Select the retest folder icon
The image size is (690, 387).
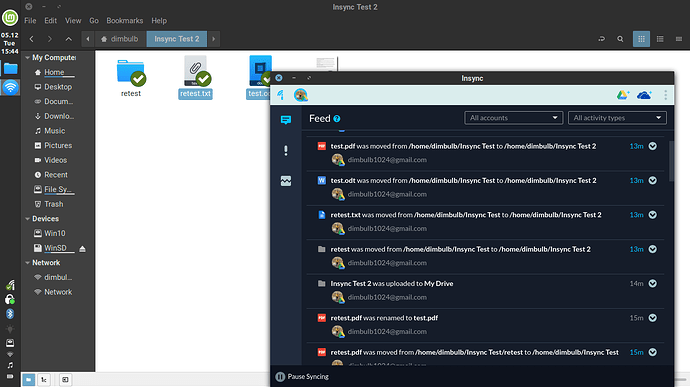coord(131,73)
